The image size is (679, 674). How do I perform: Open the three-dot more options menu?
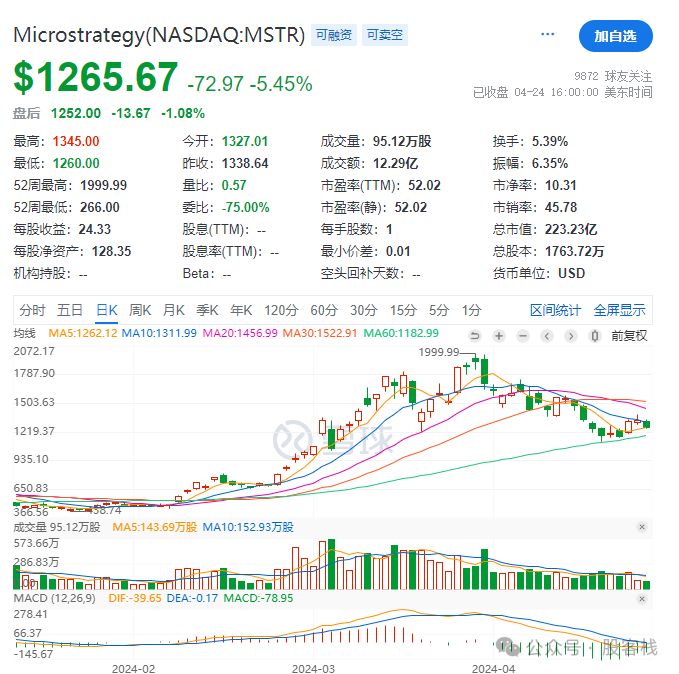pos(547,35)
